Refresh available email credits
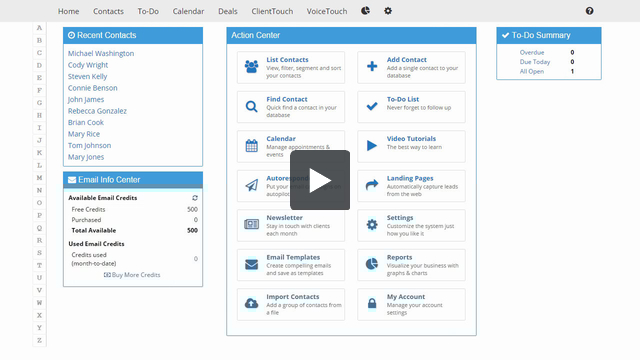The width and height of the screenshot is (640, 360). pos(195,198)
